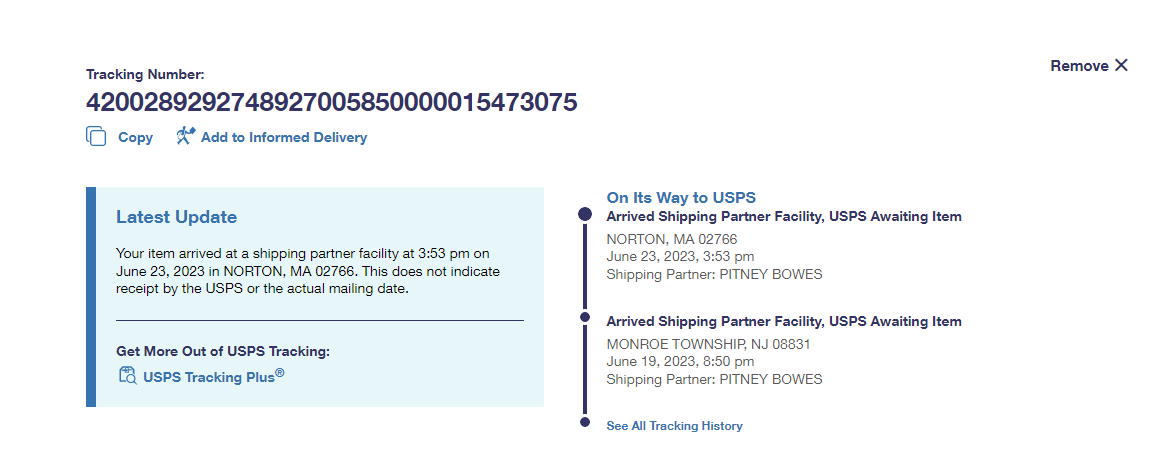The height and width of the screenshot is (461, 1157).
Task: Expand See All Tracking History
Action: click(674, 426)
